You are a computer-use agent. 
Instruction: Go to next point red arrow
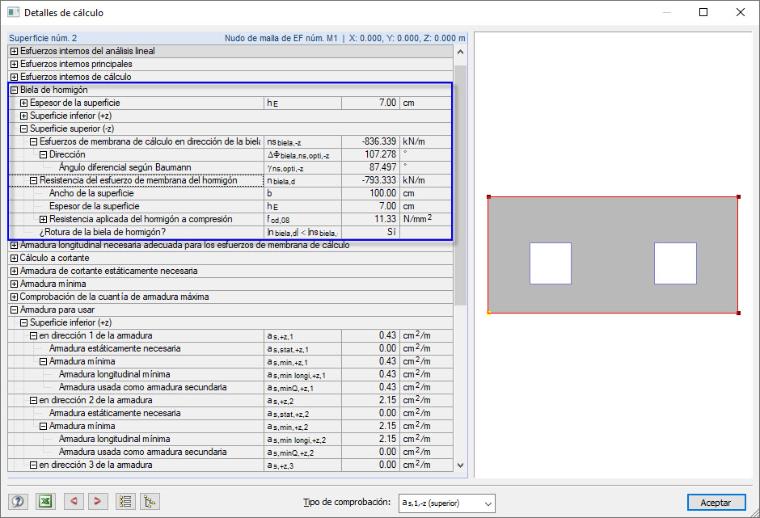coord(97,501)
